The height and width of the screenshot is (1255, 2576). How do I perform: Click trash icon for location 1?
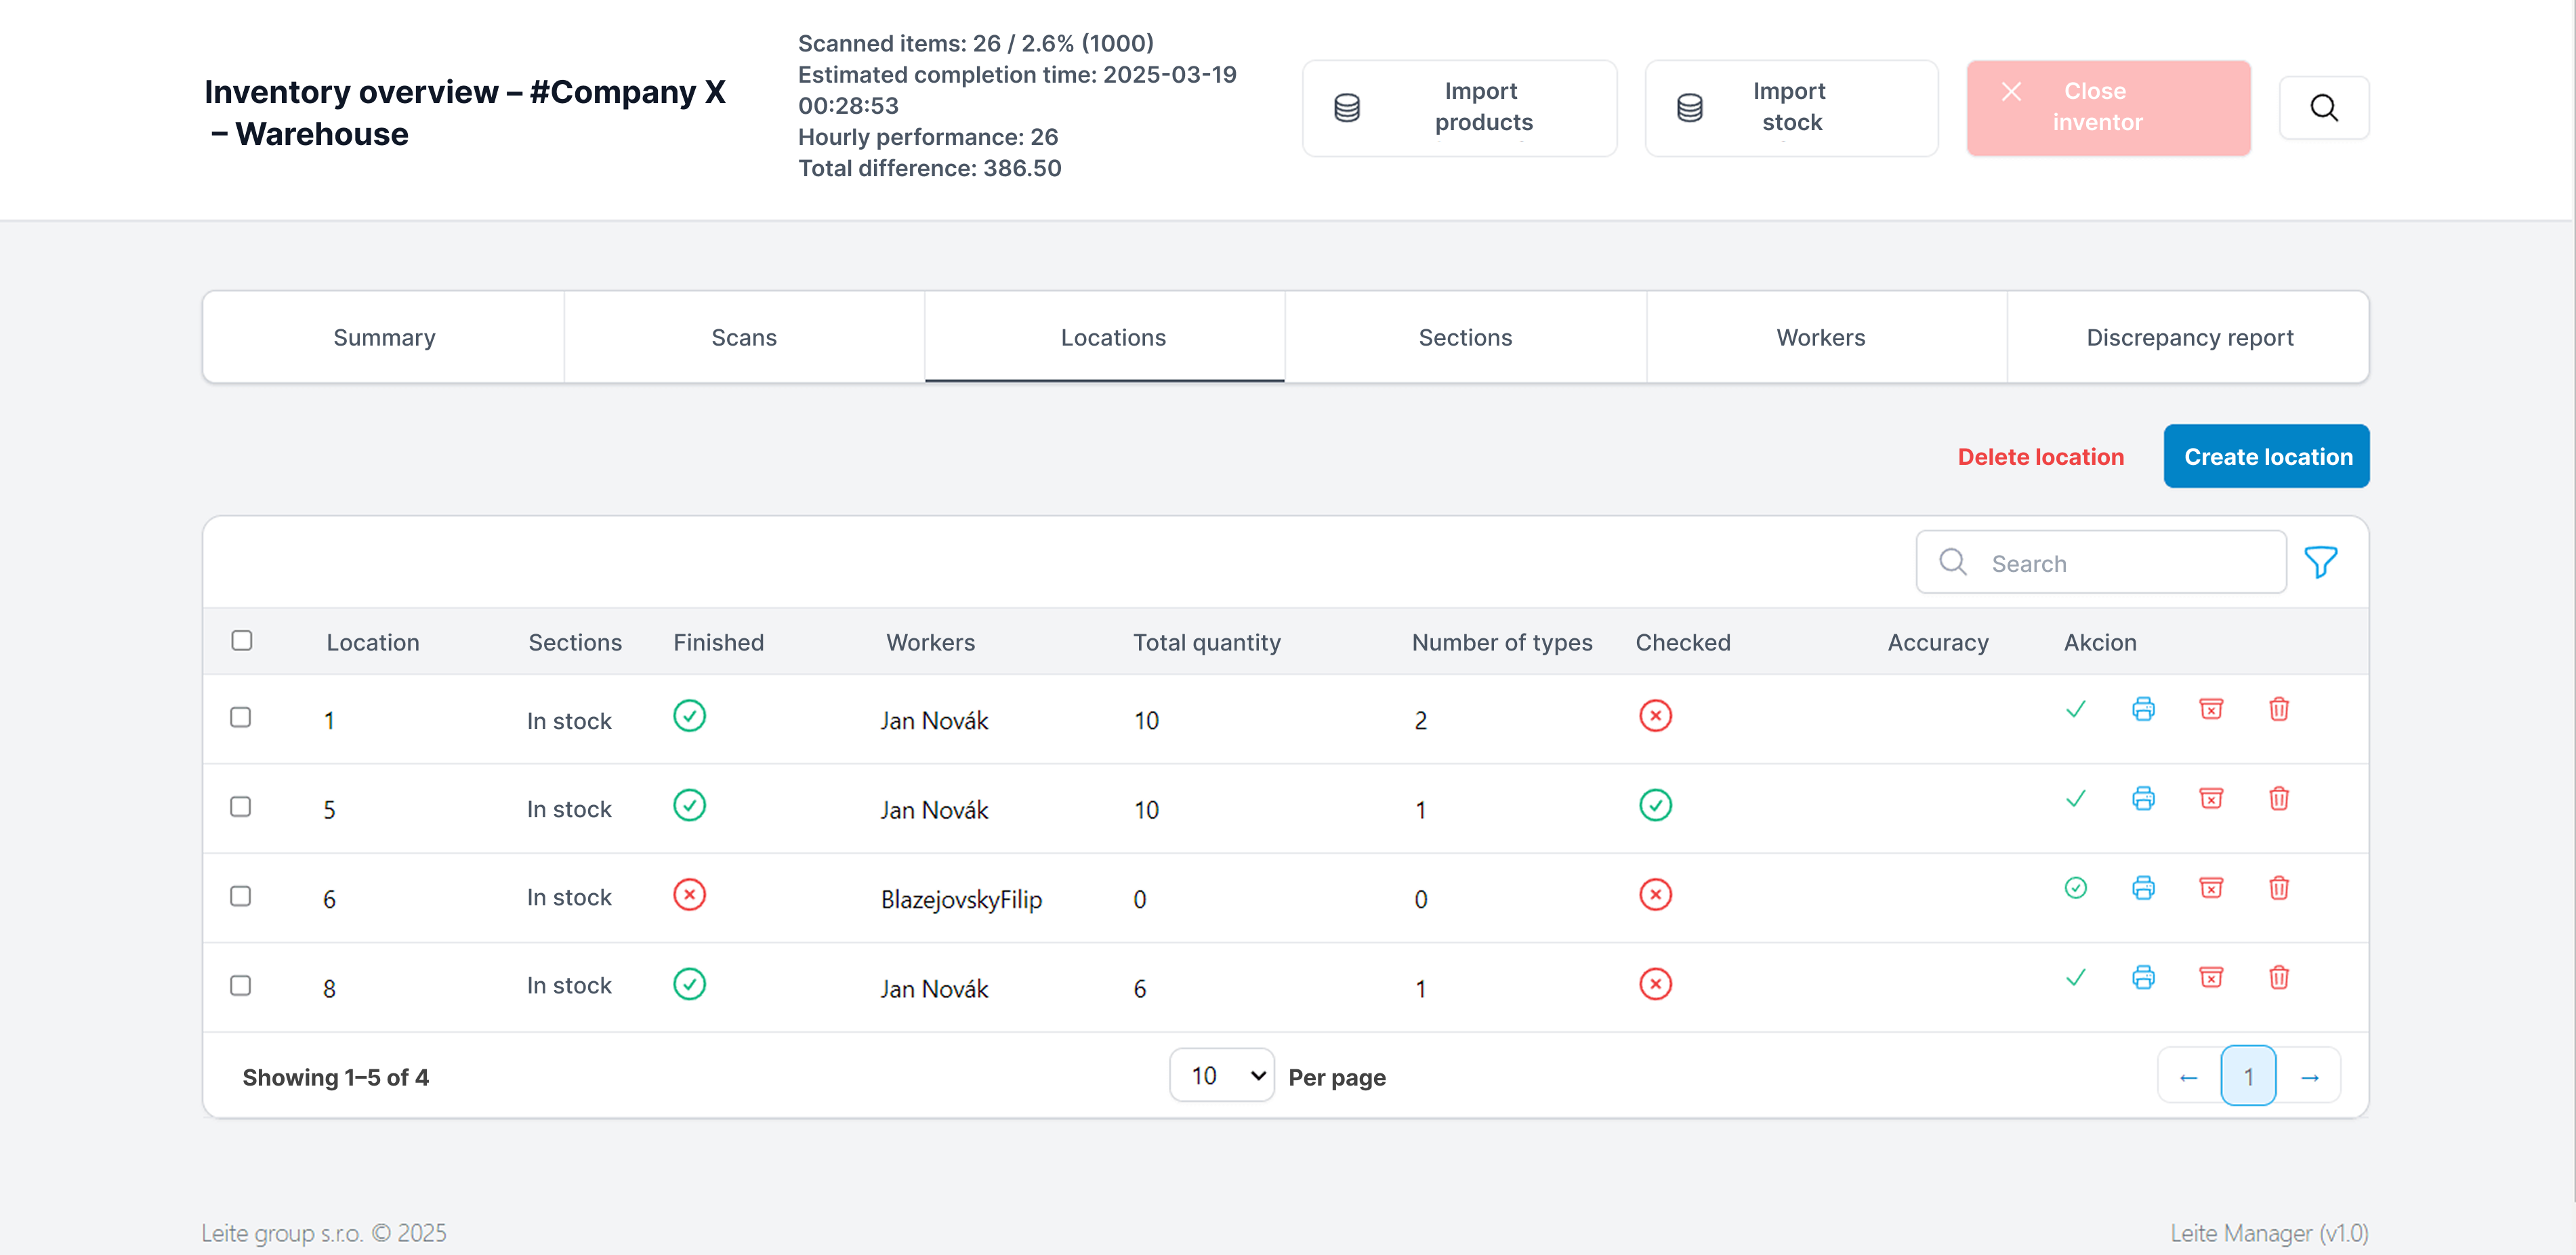pyautogui.click(x=2278, y=709)
